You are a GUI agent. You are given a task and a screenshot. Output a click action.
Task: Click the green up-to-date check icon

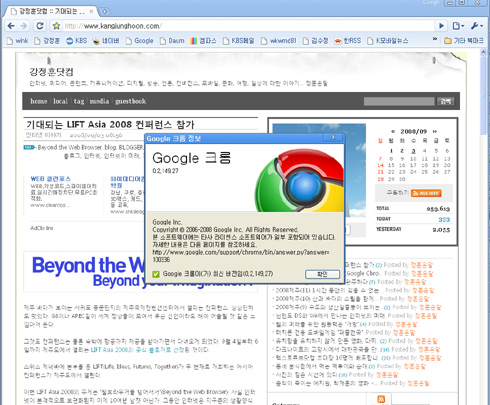[x=156, y=274]
